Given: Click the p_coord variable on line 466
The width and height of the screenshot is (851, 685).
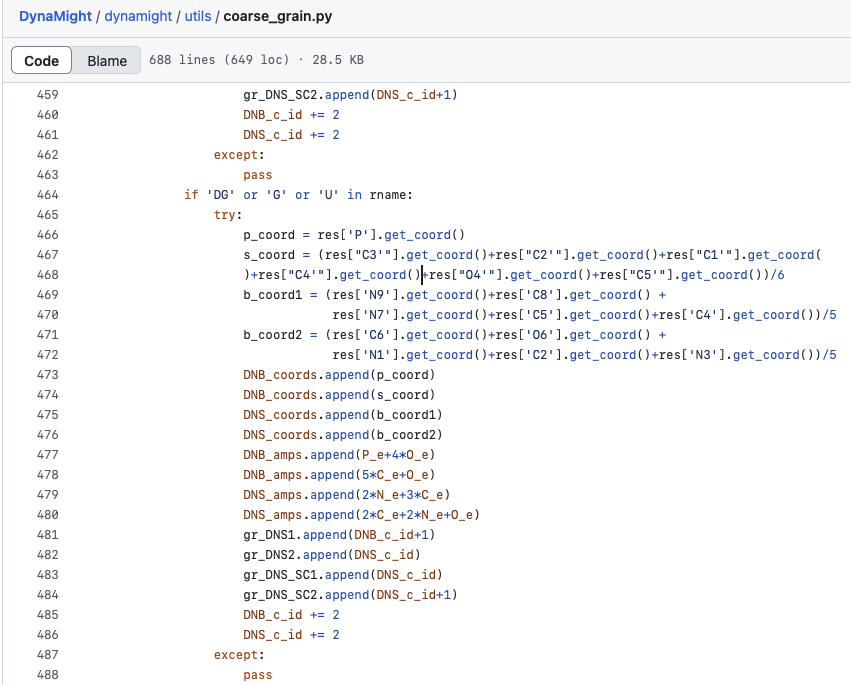Looking at the screenshot, I should (269, 235).
